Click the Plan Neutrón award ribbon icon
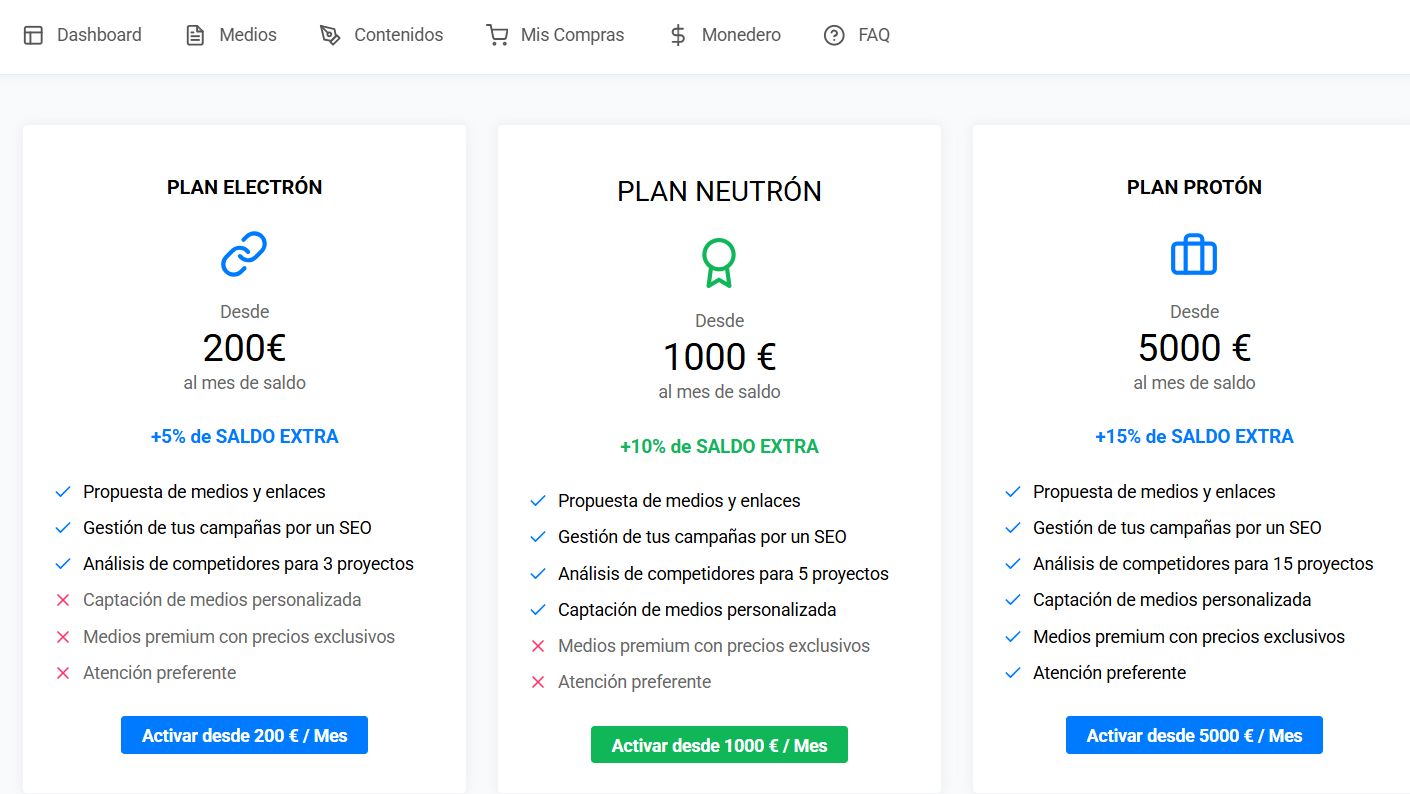 (719, 263)
